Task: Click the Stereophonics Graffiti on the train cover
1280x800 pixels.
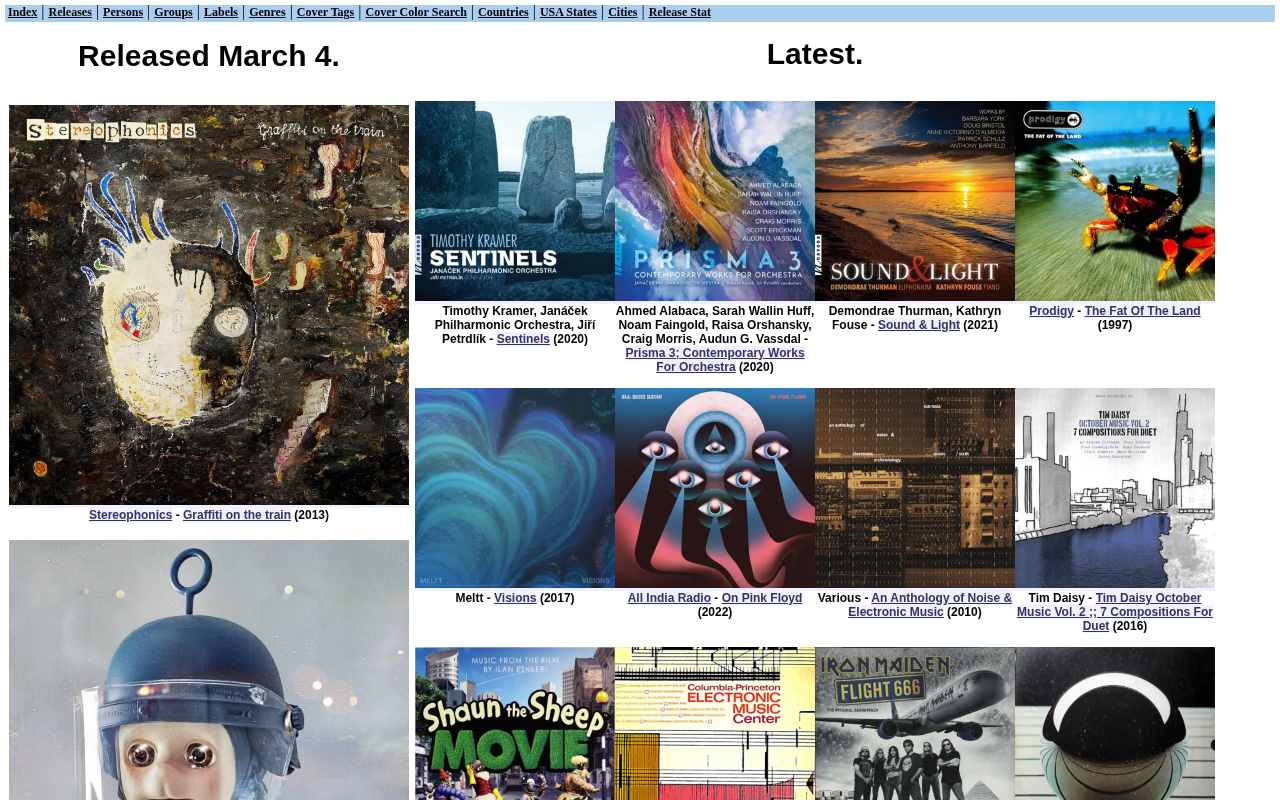Action: pyautogui.click(x=209, y=305)
